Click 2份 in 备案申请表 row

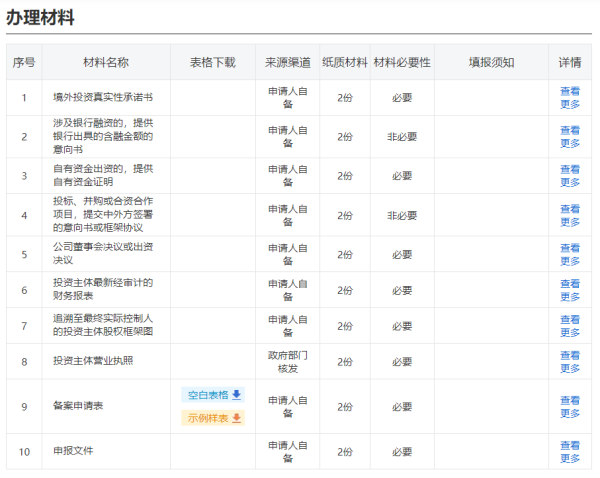click(345, 407)
